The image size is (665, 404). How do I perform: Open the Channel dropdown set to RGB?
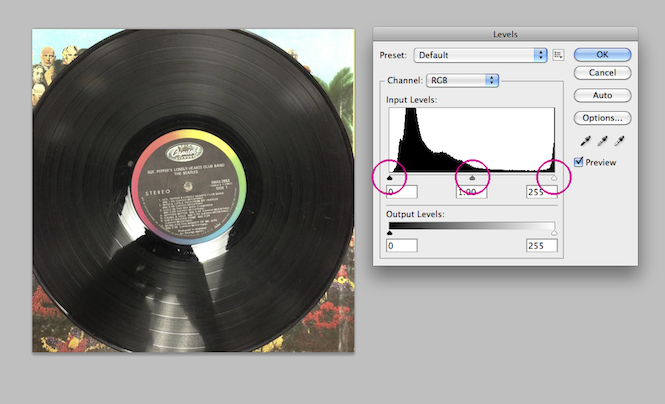[x=462, y=80]
